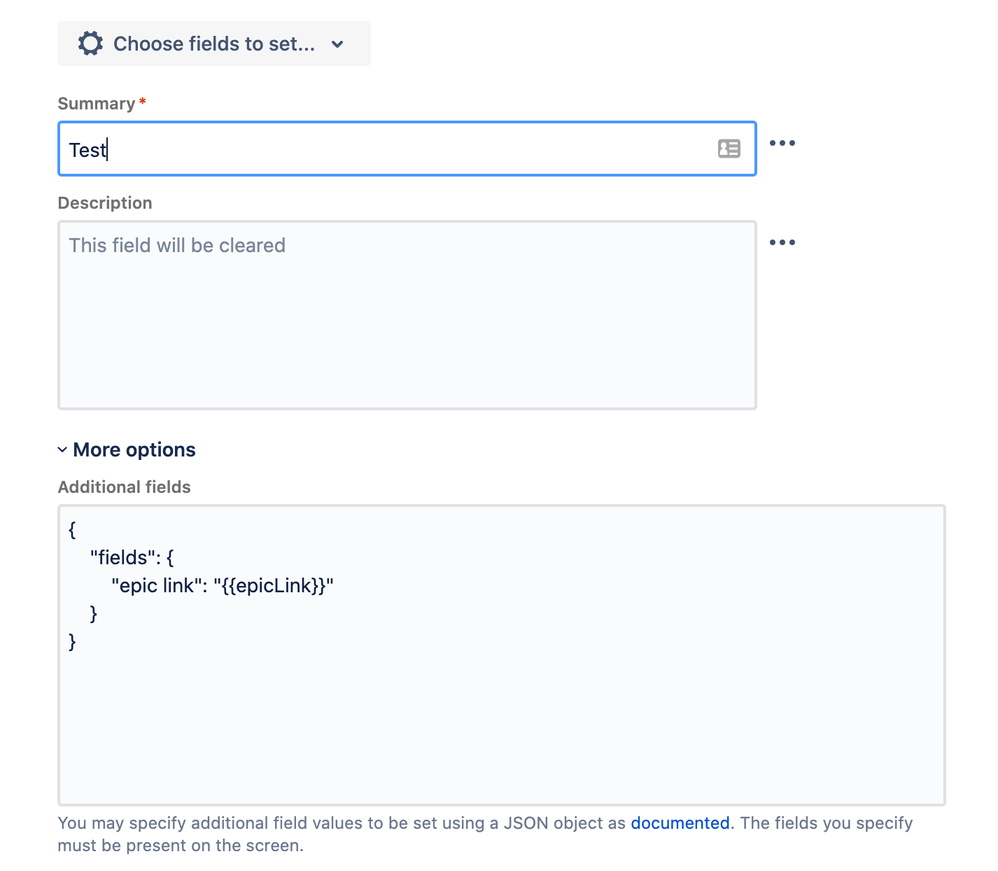This screenshot has height=871, width=998.
Task: Click into the Description text area
Action: click(407, 315)
